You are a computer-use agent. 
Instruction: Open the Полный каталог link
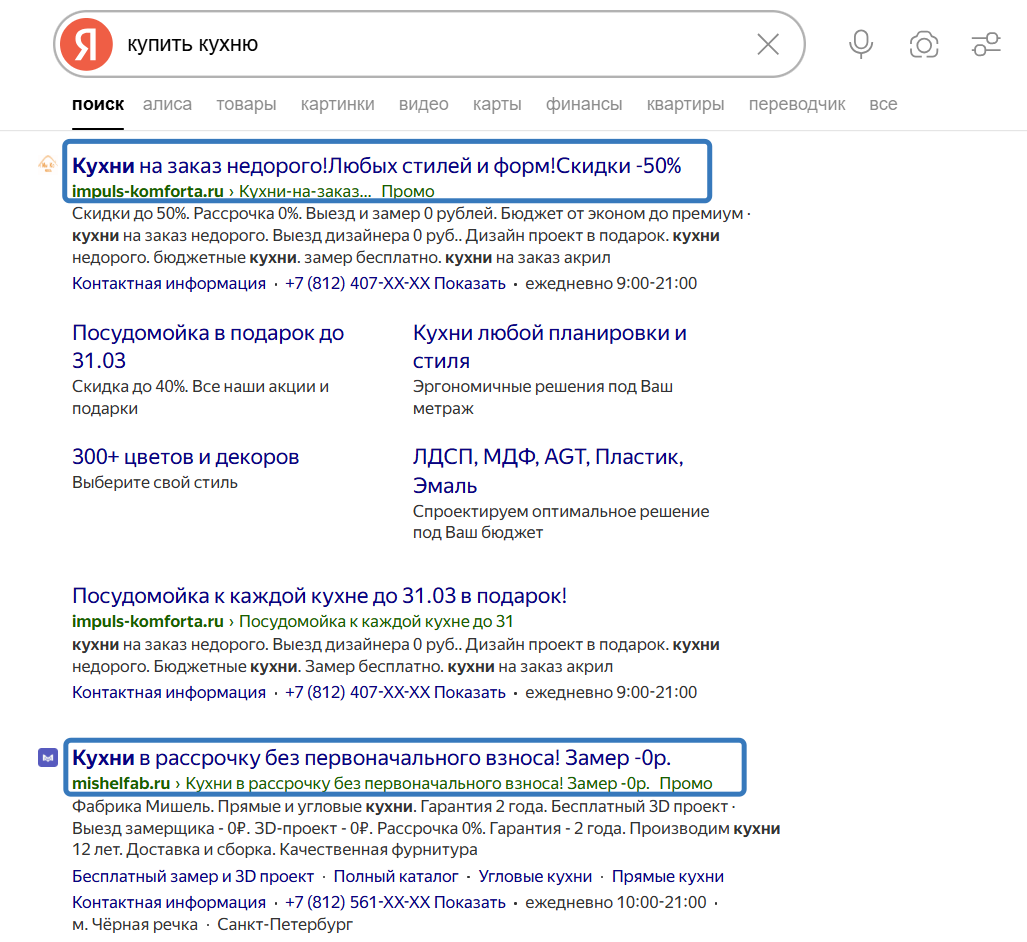pyautogui.click(x=396, y=876)
